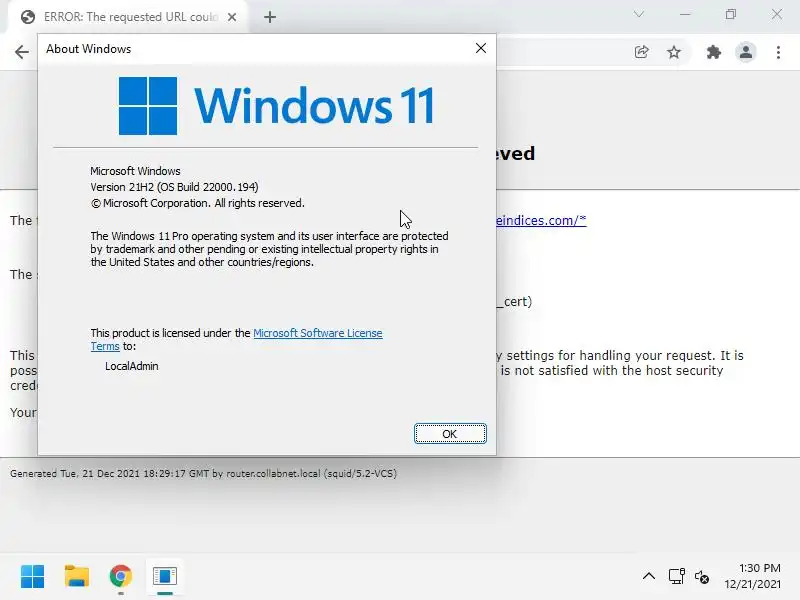Screen dimensions: 800x600
Task: Click the Microsoft Corporation copyright line
Action: [197, 203]
